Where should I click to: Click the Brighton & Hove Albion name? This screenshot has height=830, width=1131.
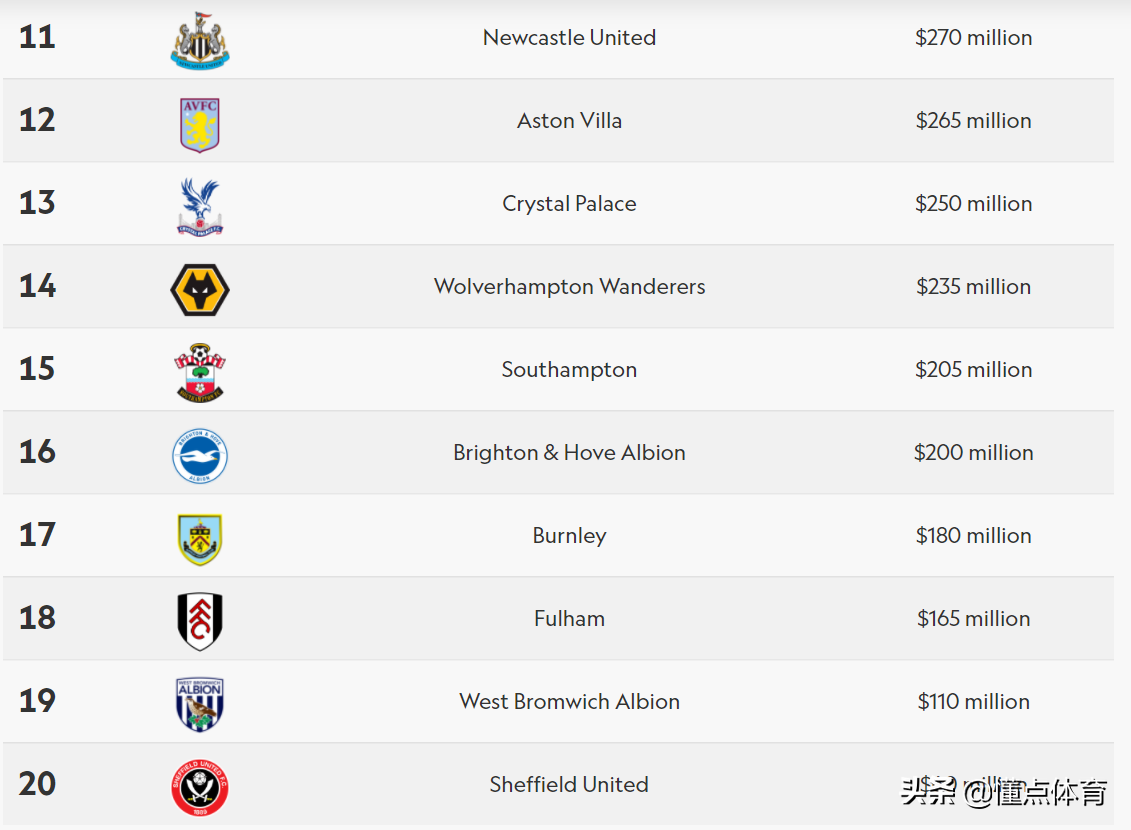click(569, 452)
